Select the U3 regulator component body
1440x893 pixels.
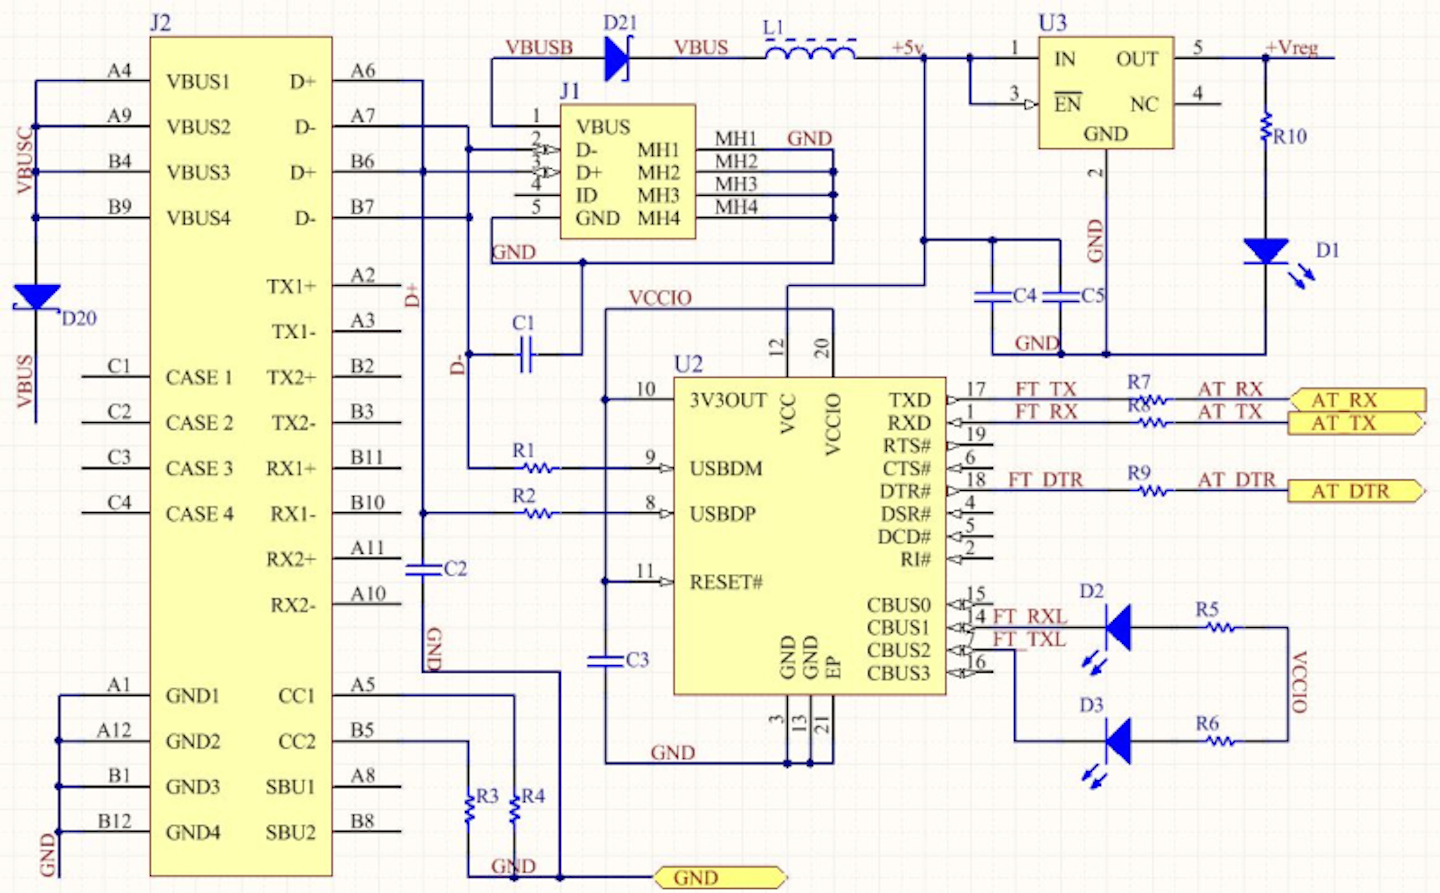1105,95
